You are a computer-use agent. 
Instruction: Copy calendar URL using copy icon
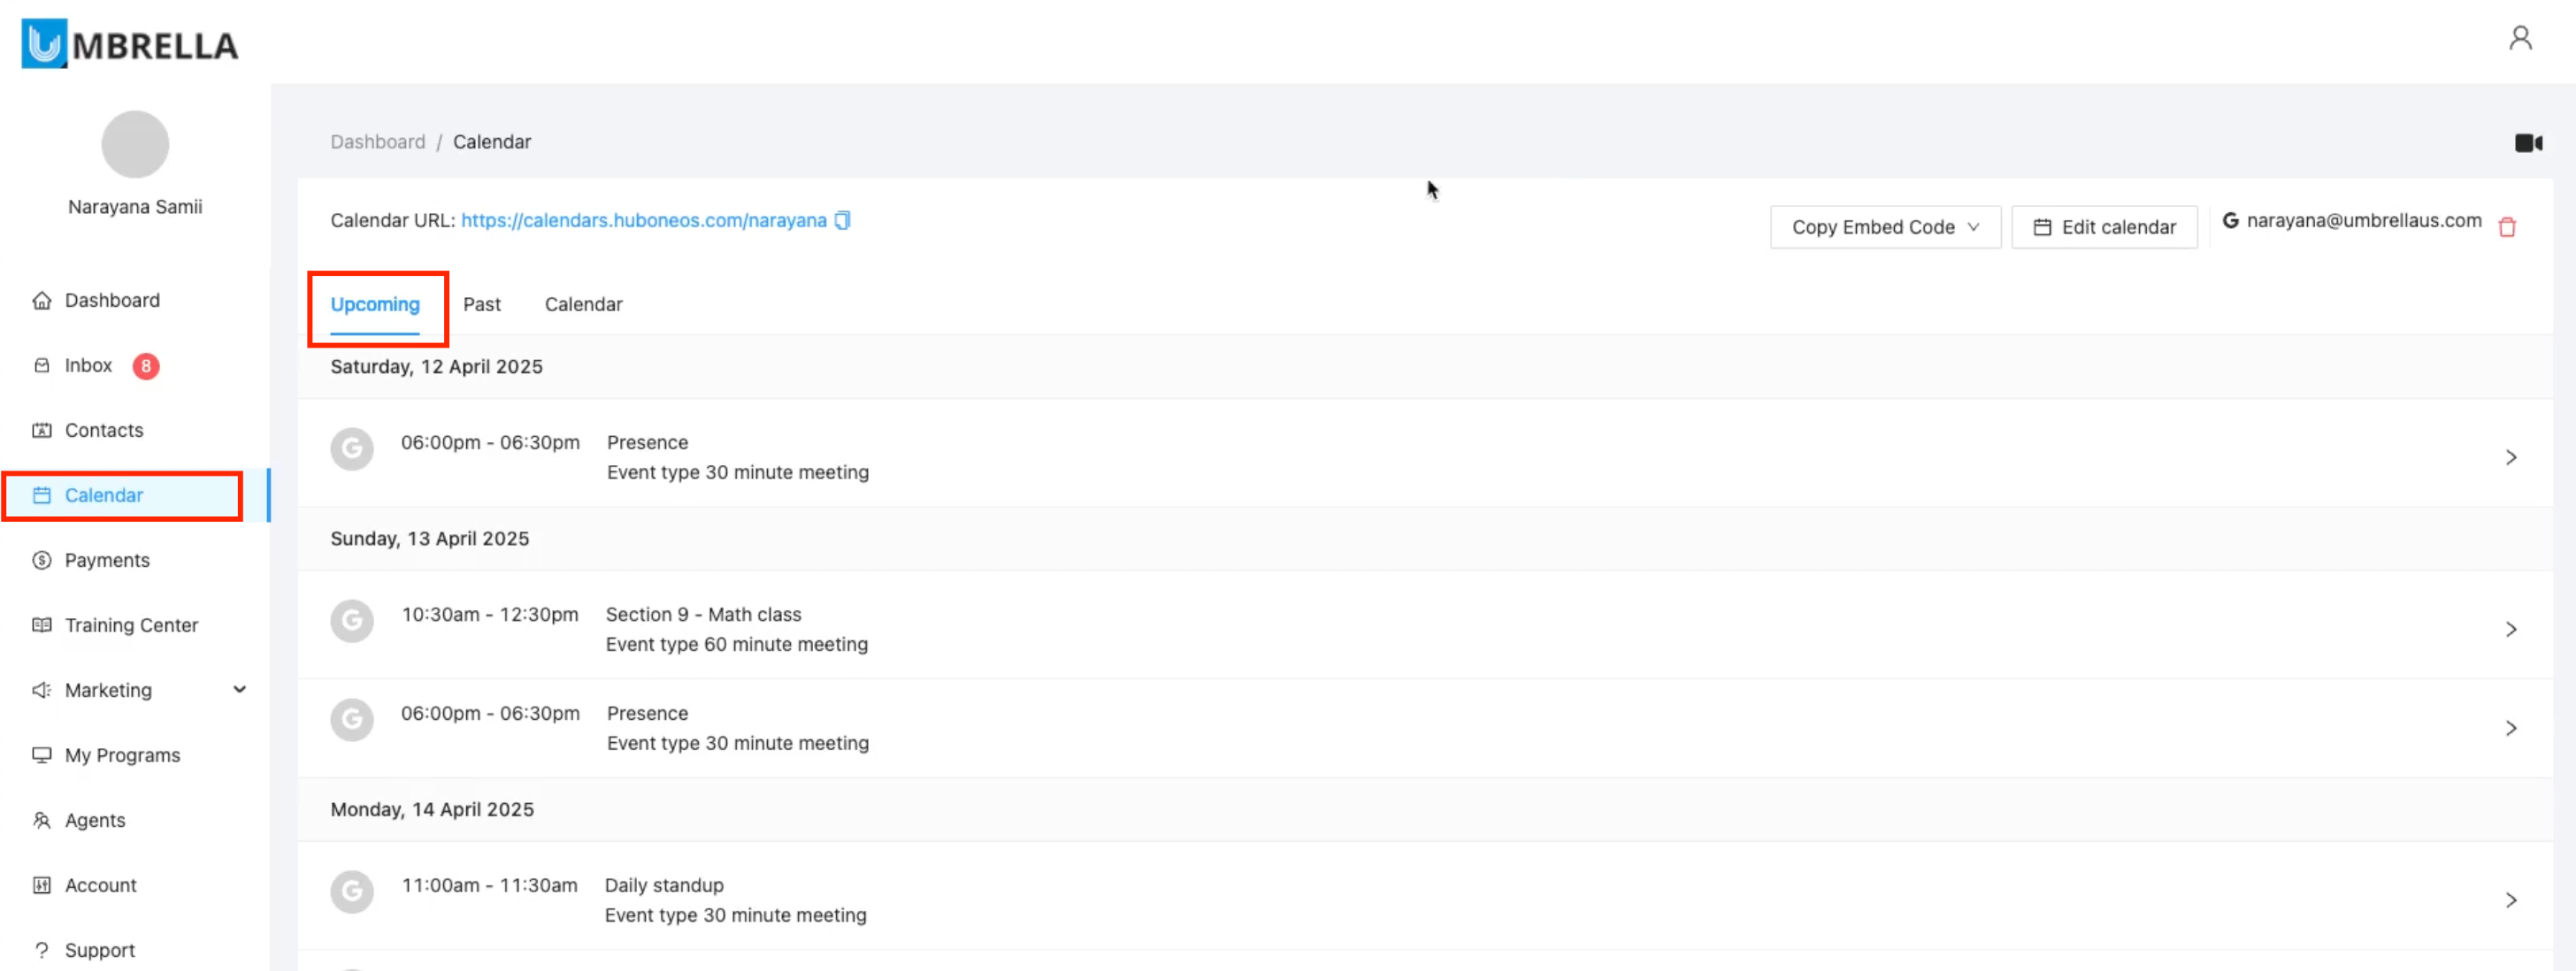tap(842, 220)
